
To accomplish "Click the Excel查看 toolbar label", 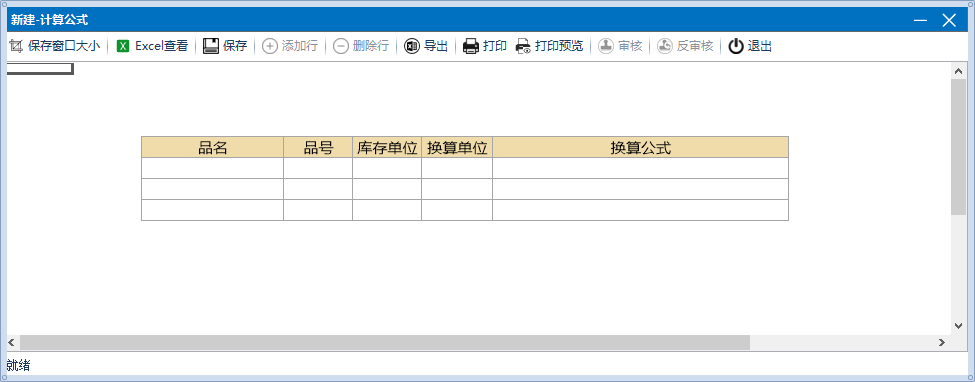I will coord(162,46).
